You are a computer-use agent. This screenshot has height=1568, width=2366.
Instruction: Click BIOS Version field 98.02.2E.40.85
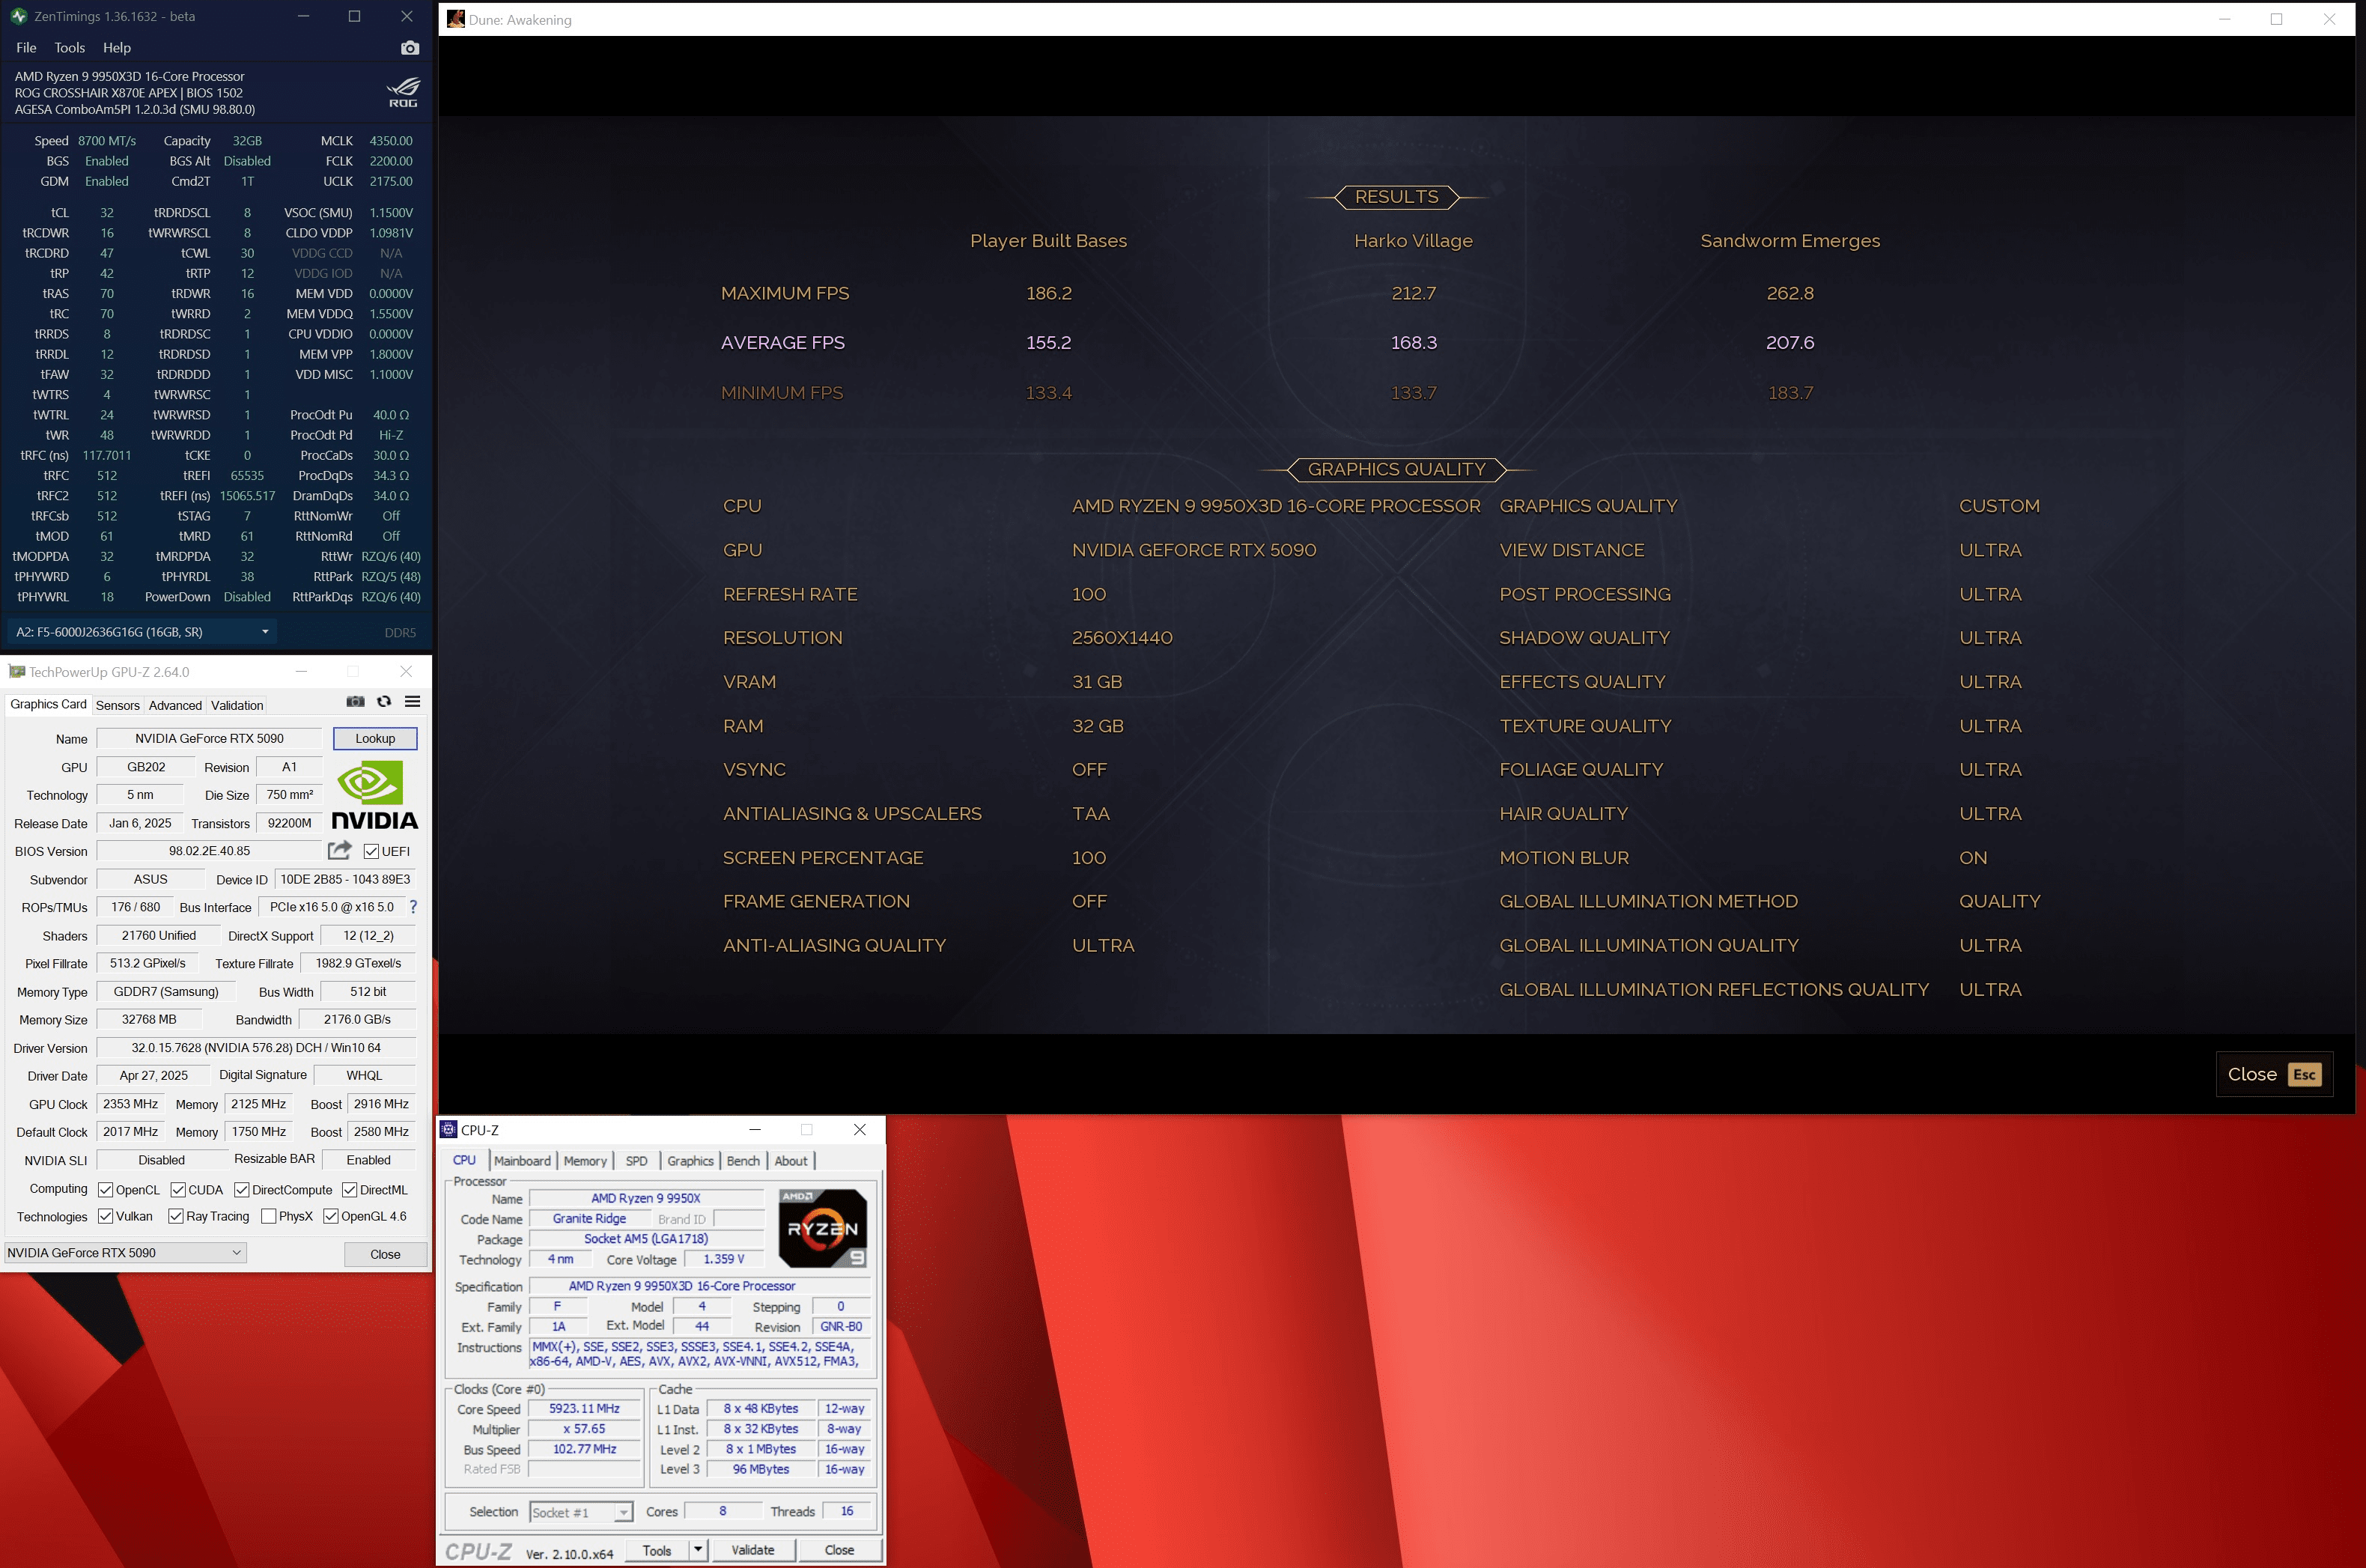pos(209,851)
